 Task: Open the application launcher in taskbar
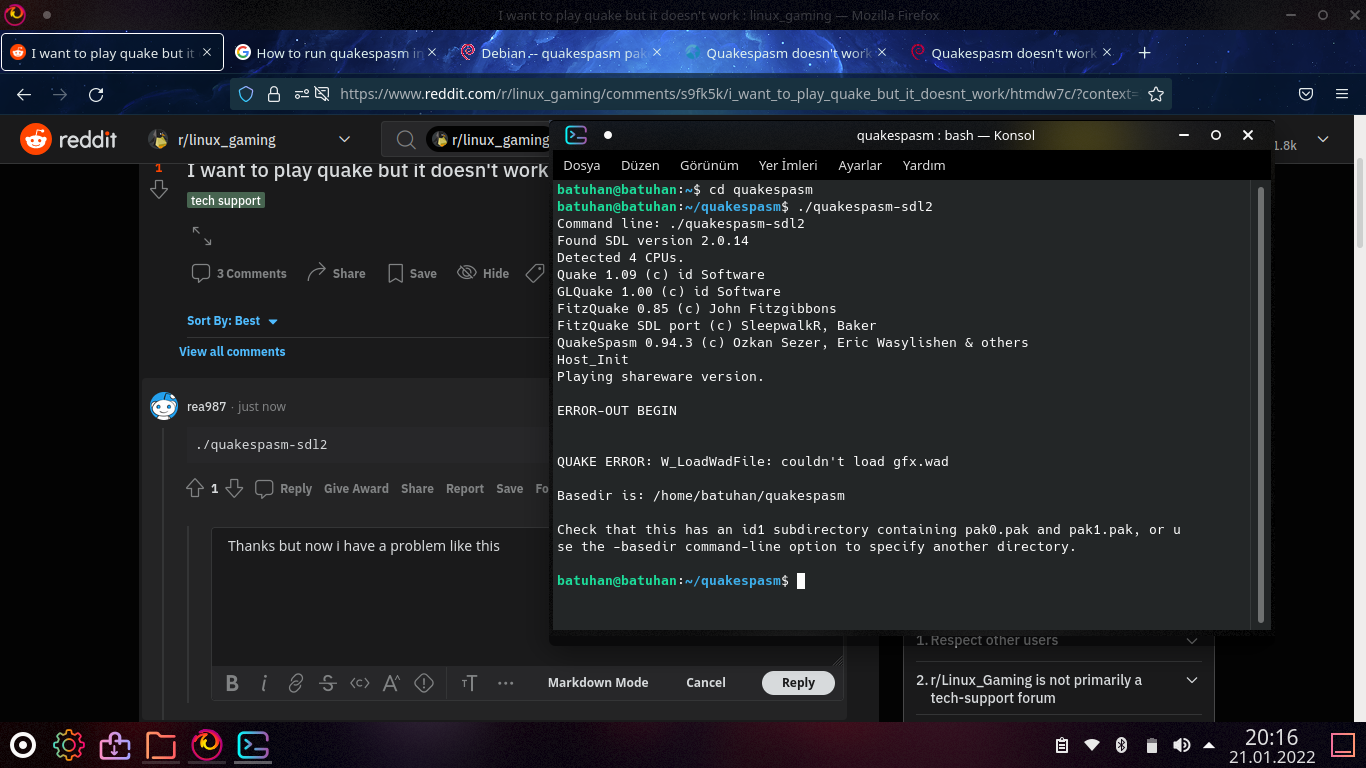click(23, 745)
